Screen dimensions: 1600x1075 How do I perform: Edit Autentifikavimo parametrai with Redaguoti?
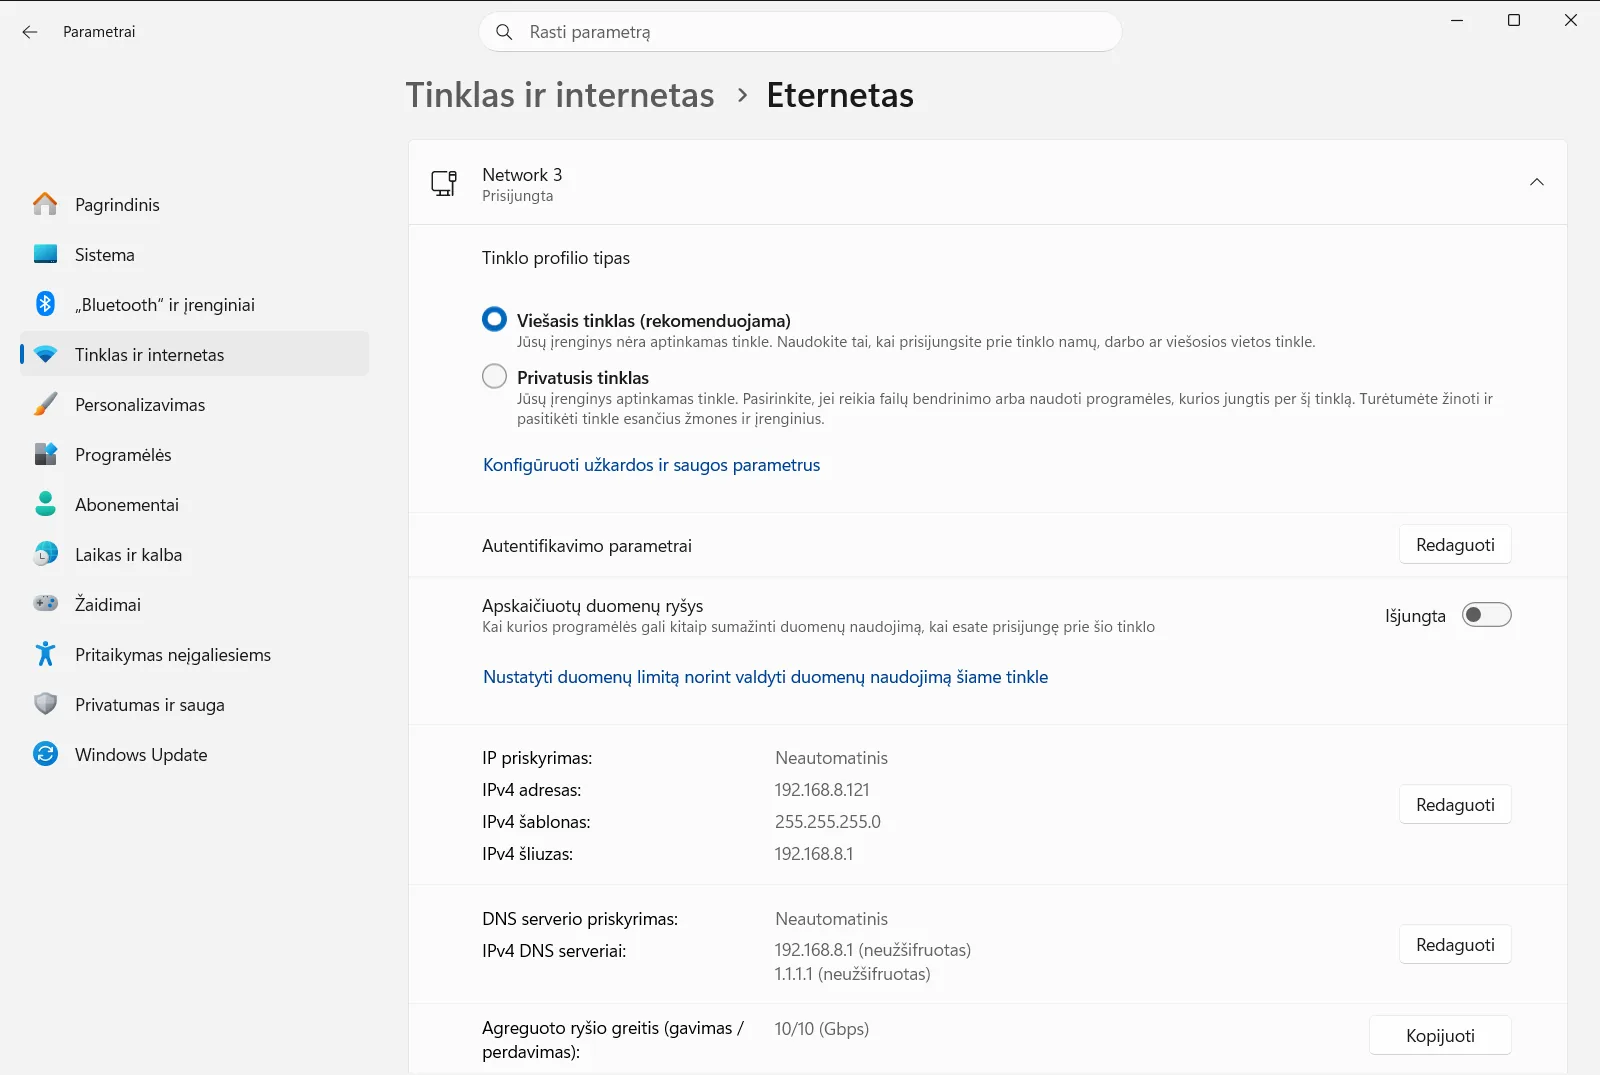point(1455,545)
